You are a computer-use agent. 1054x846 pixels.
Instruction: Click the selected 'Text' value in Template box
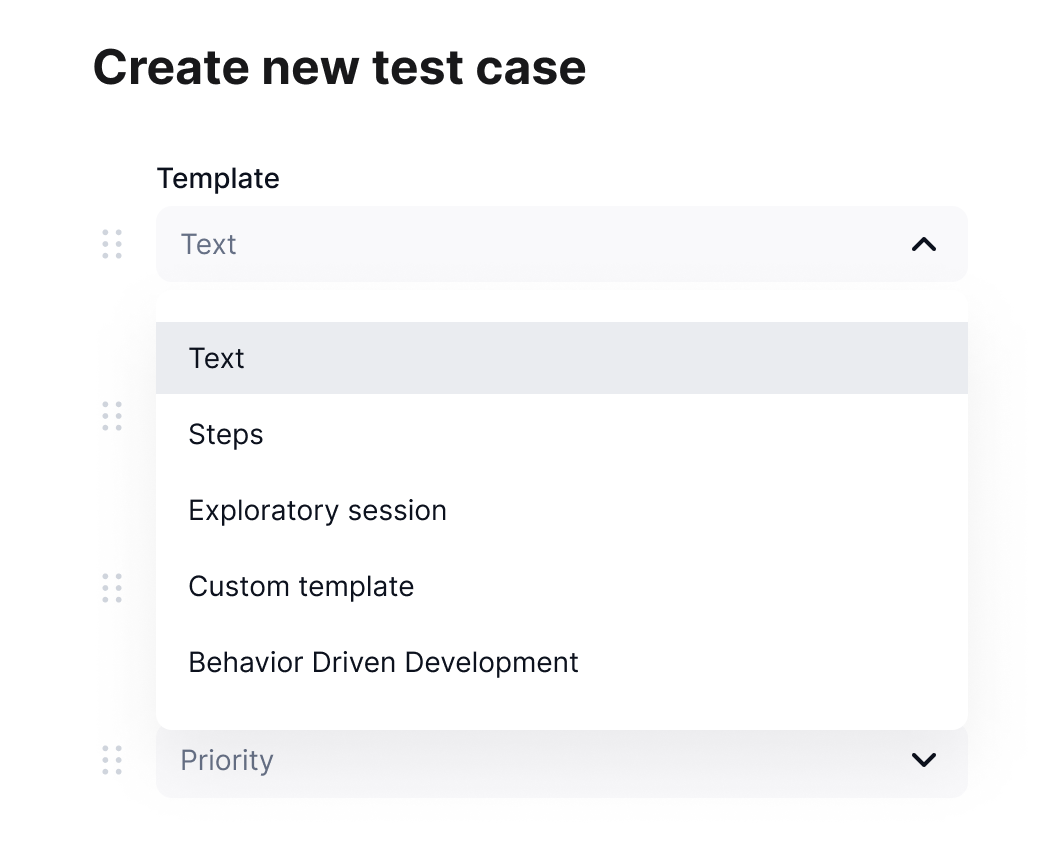click(x=208, y=245)
